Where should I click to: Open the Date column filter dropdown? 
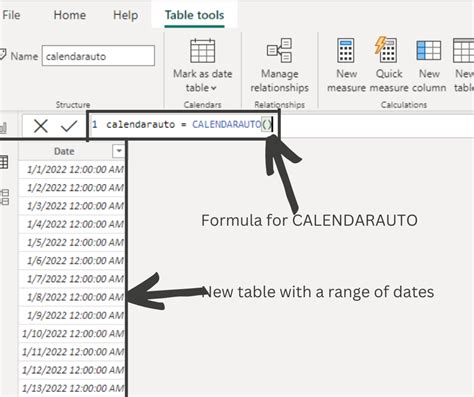[119, 151]
